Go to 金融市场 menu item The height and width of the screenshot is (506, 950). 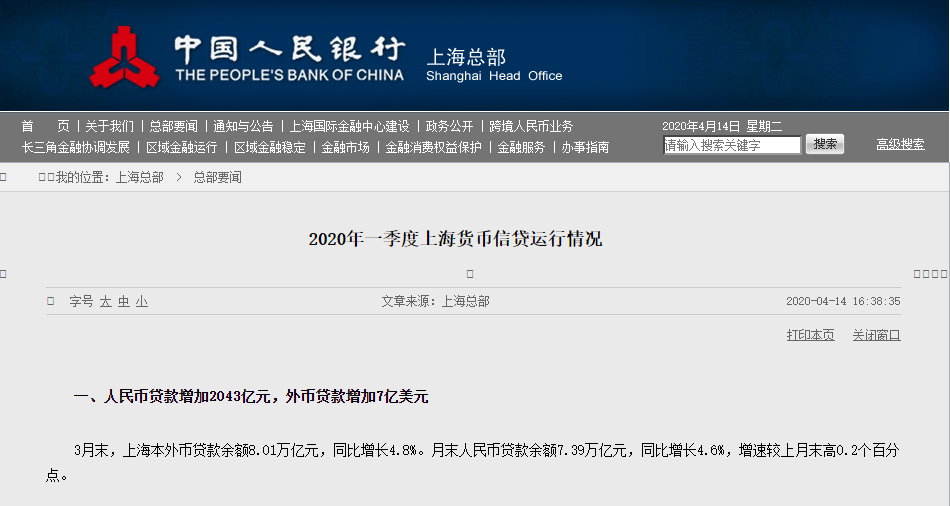[x=345, y=147]
